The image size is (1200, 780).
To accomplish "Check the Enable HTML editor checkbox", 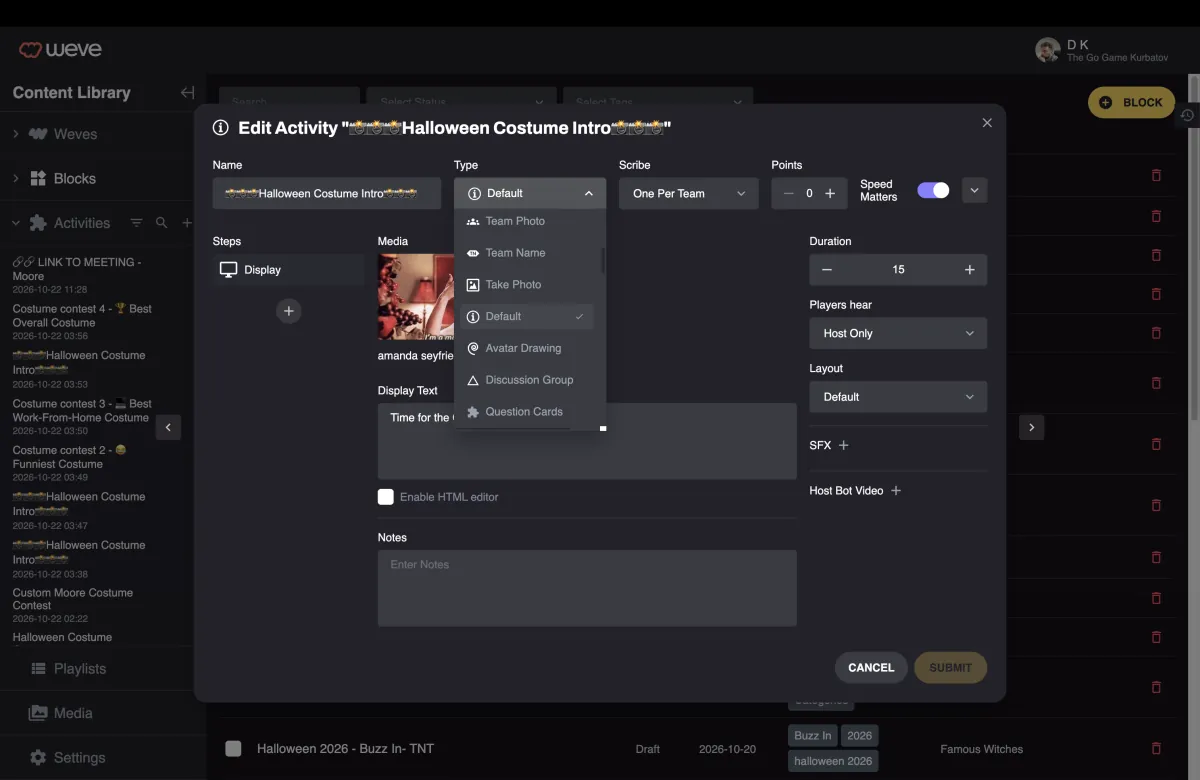I will (x=386, y=497).
